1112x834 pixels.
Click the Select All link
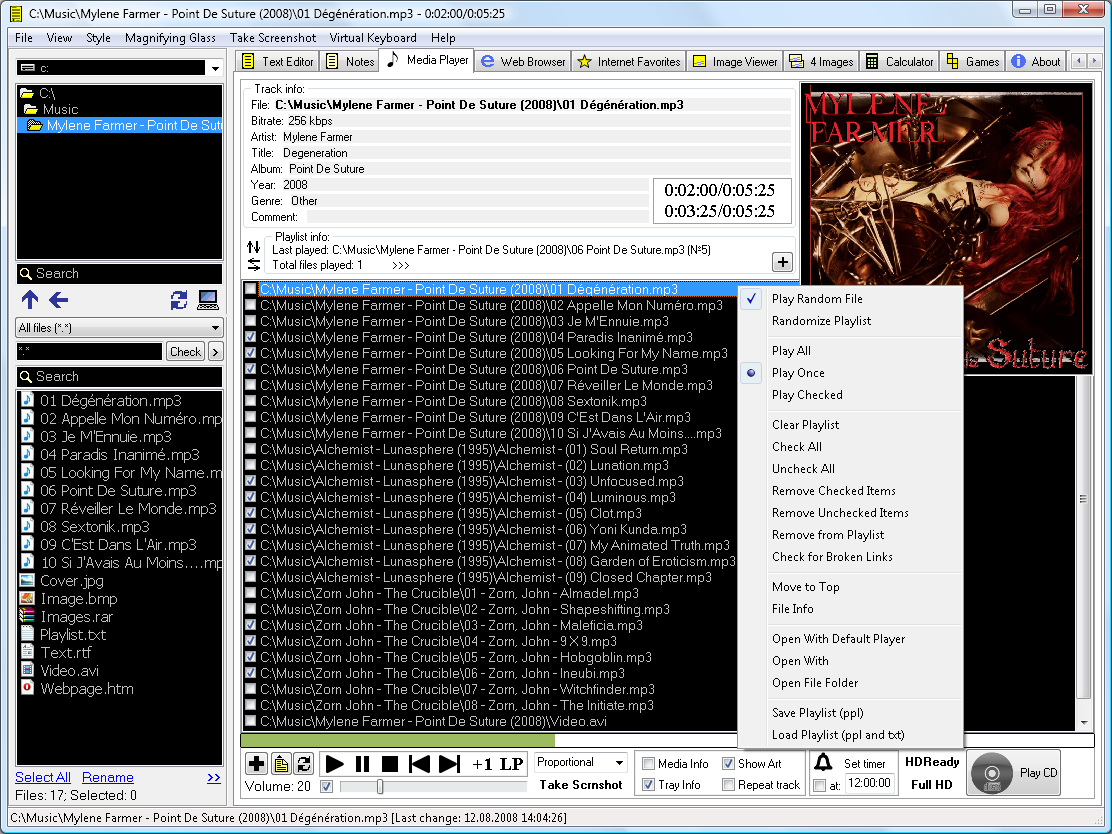43,777
